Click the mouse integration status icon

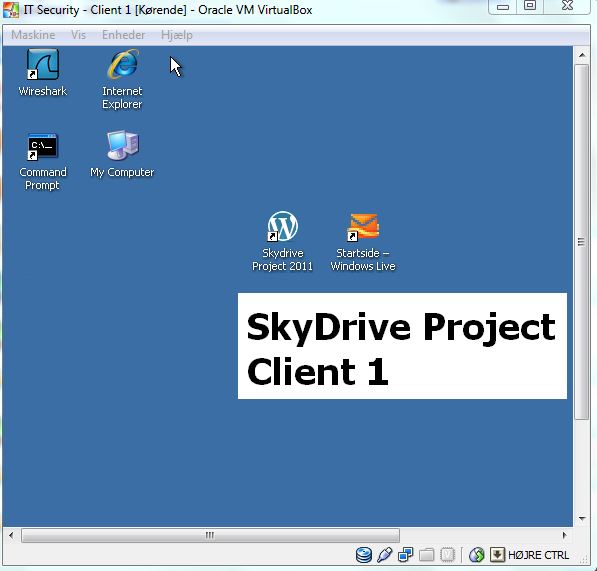pyautogui.click(x=476, y=555)
